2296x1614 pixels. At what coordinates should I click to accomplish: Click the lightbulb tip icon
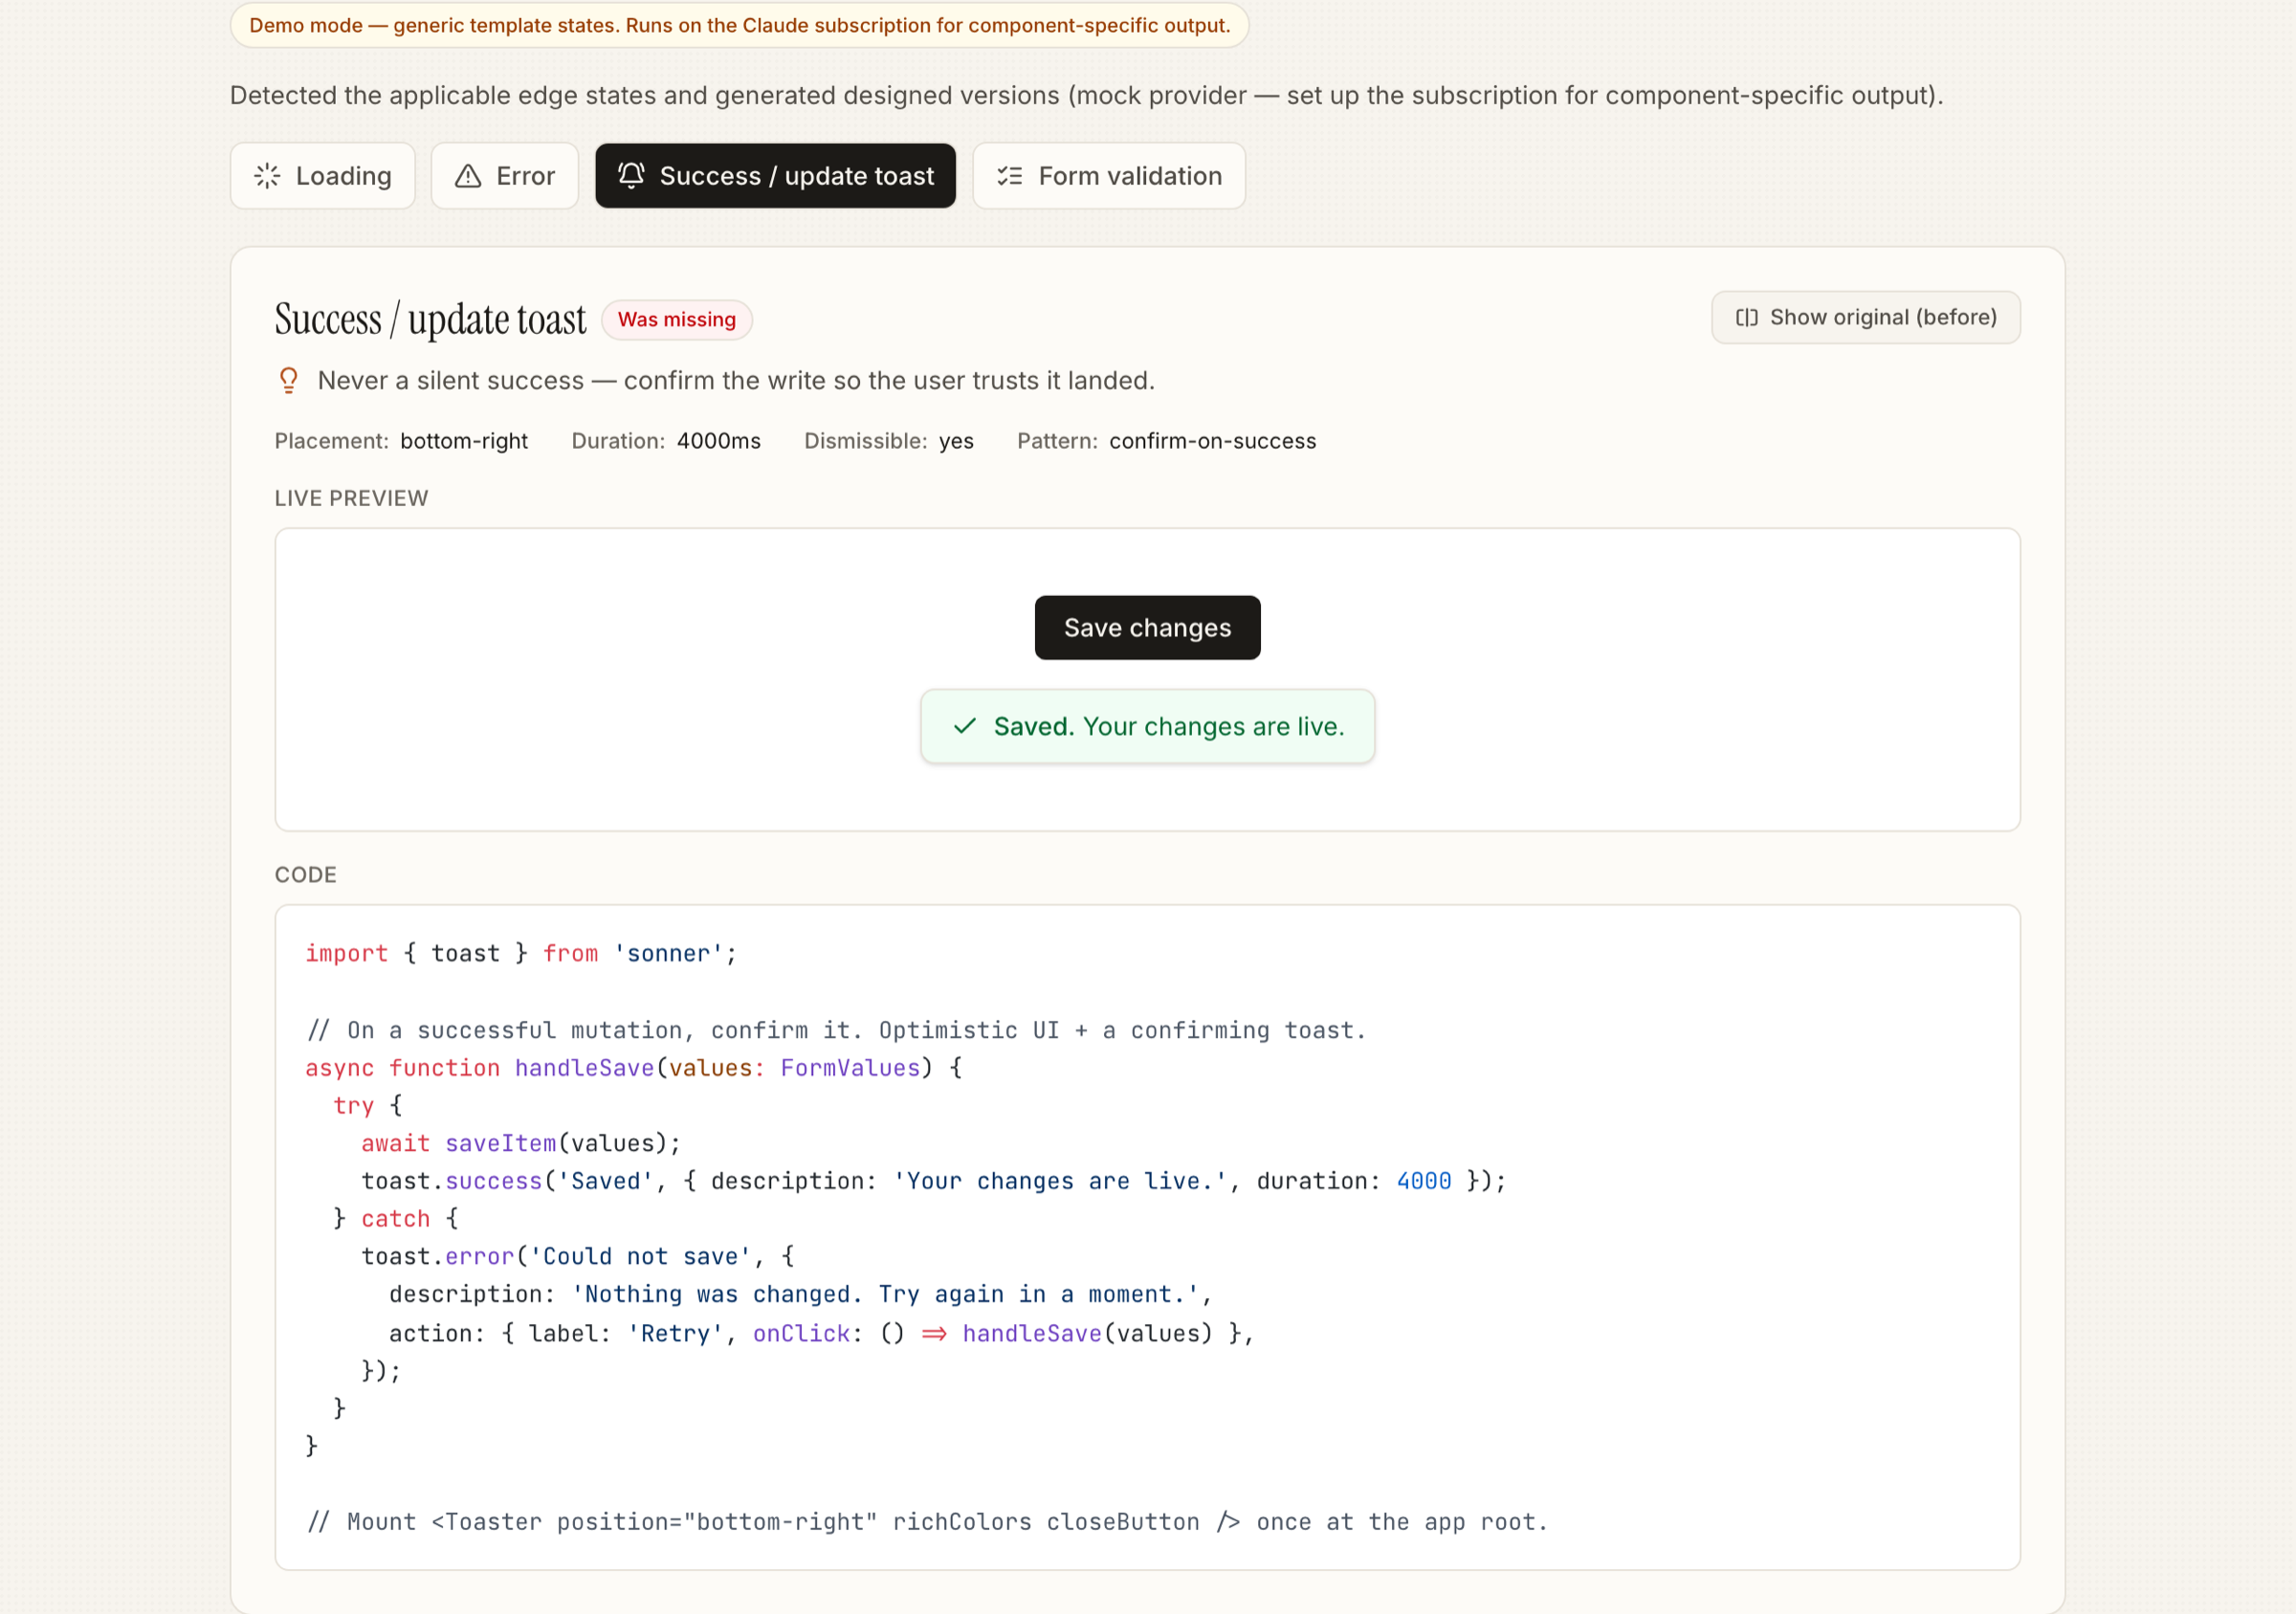(288, 380)
